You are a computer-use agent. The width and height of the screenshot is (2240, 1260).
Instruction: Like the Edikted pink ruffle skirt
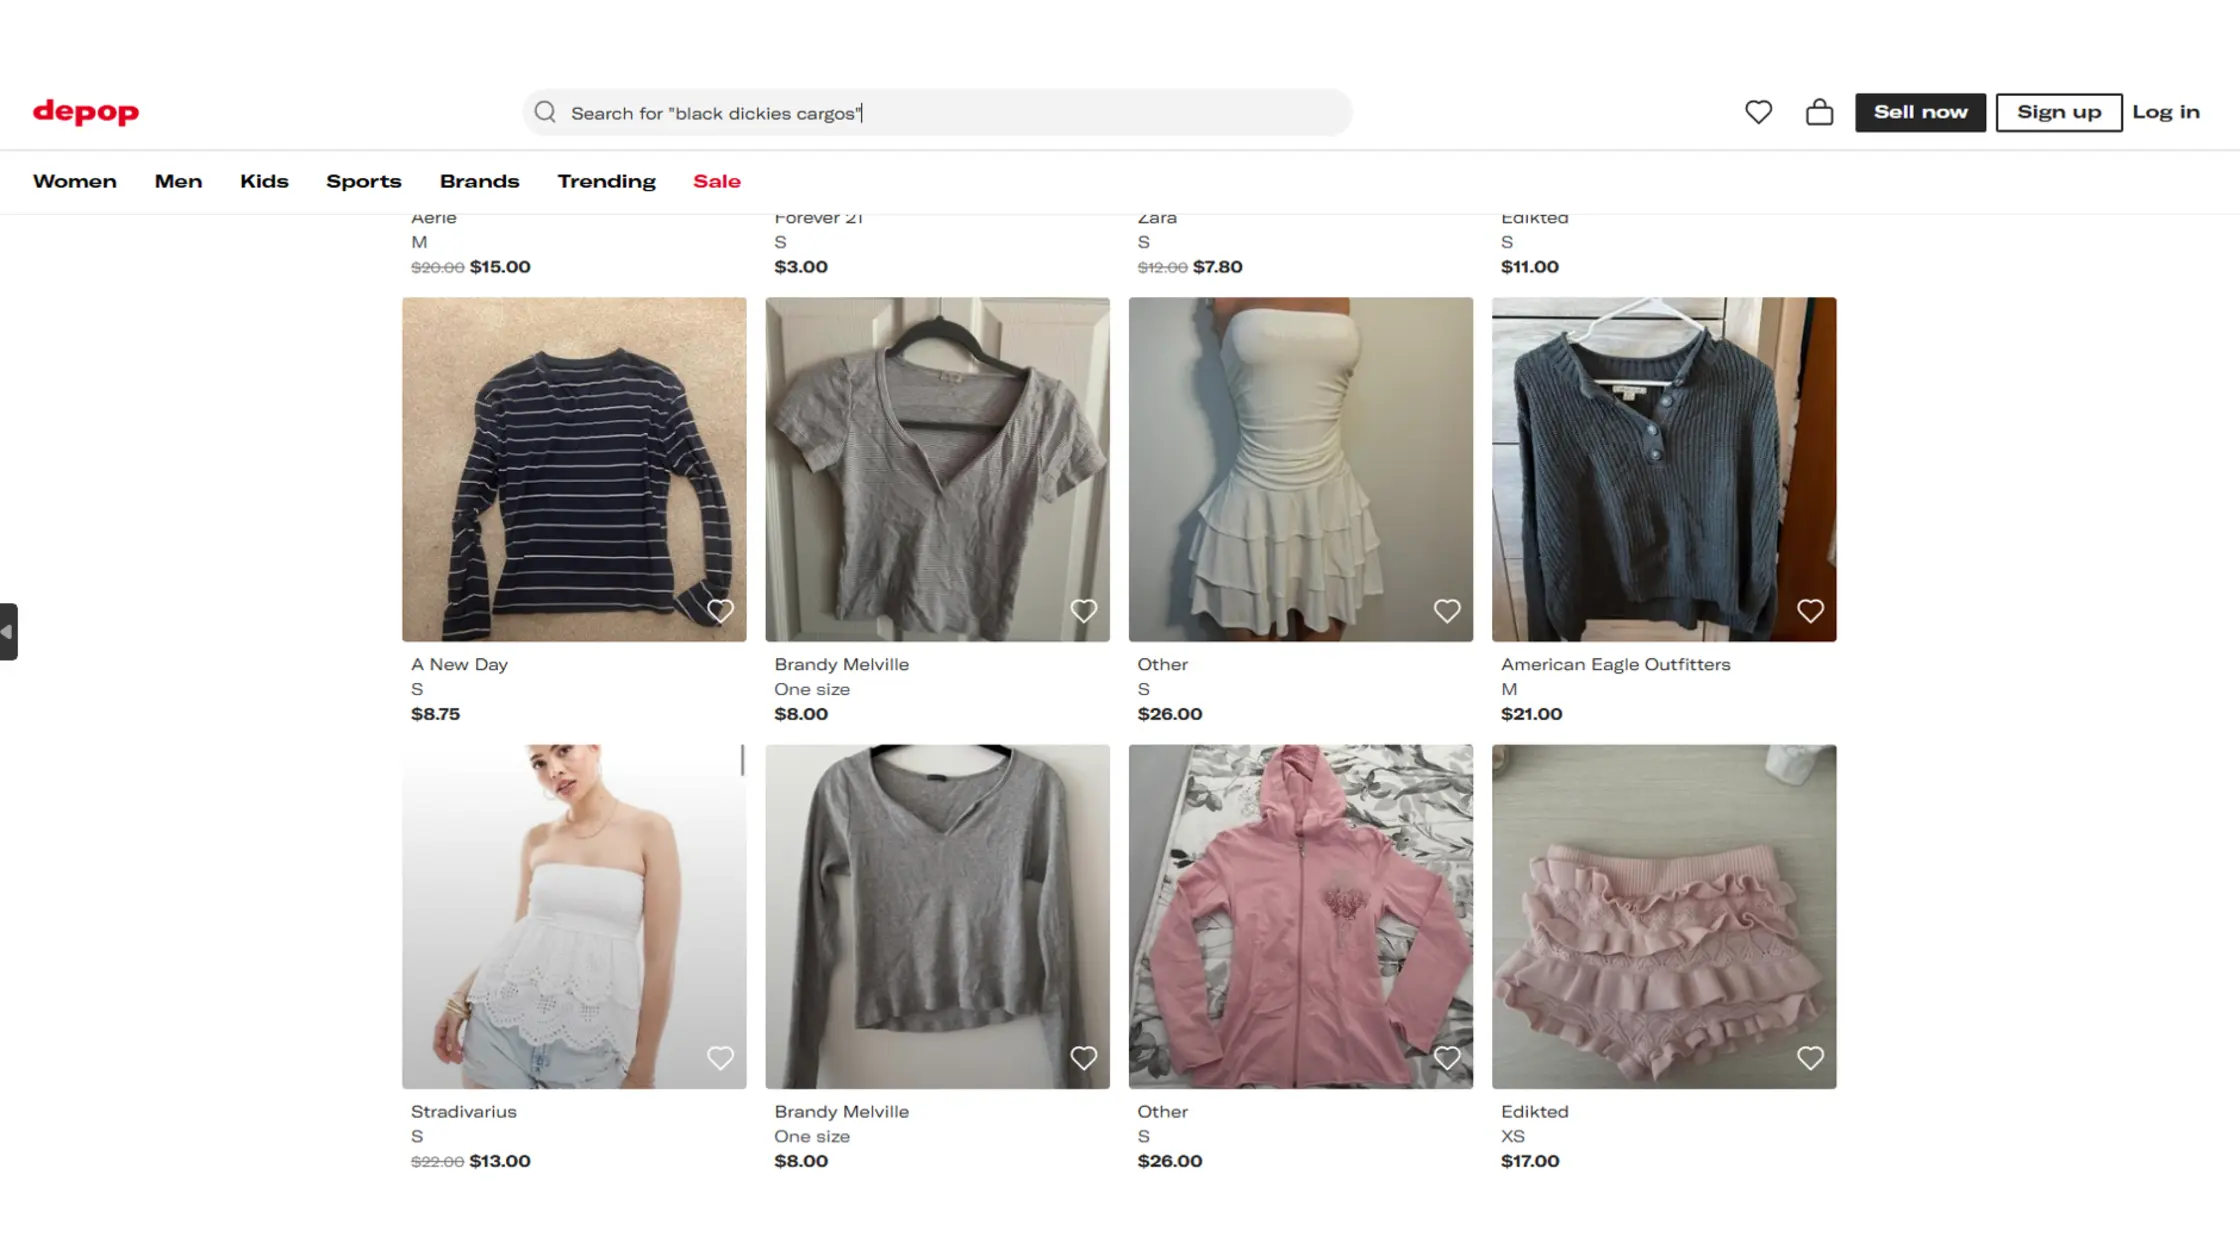(1810, 1057)
